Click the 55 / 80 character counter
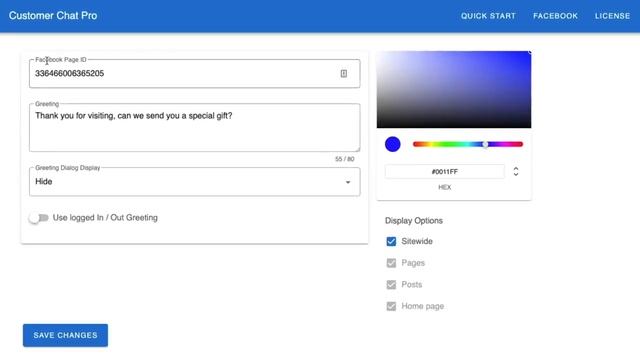This screenshot has width=640, height=360. pyautogui.click(x=344, y=159)
